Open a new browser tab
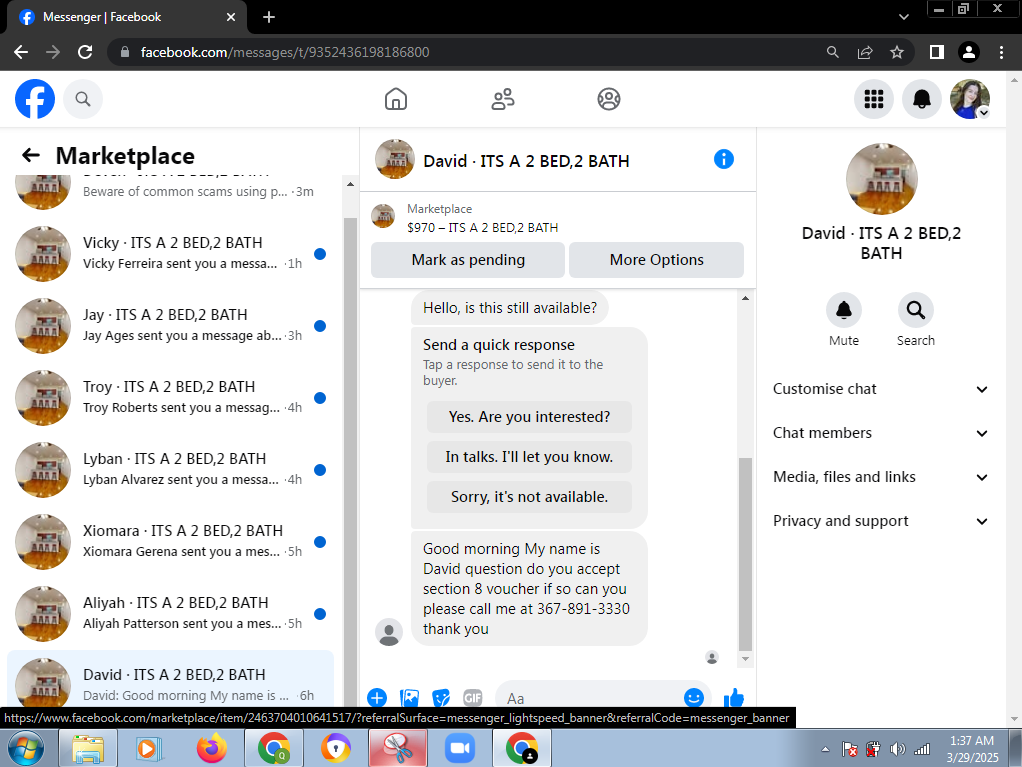 tap(269, 17)
